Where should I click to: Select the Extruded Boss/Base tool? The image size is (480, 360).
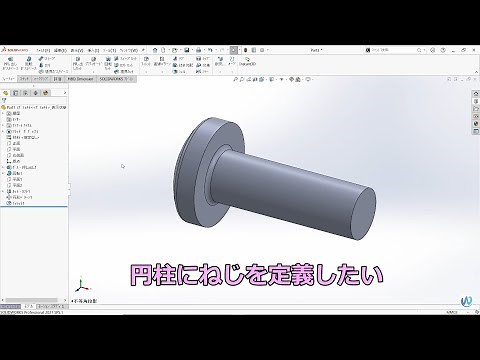tap(10, 64)
